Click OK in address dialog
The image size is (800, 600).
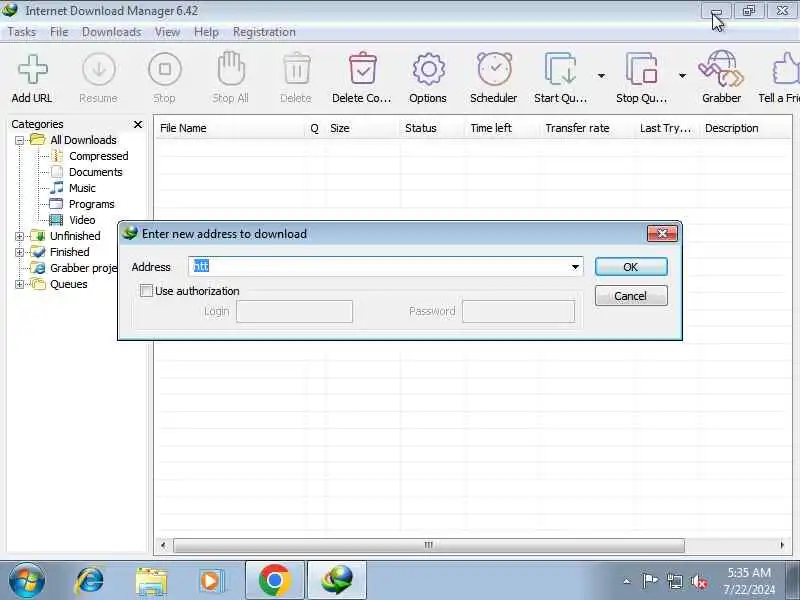click(x=631, y=267)
